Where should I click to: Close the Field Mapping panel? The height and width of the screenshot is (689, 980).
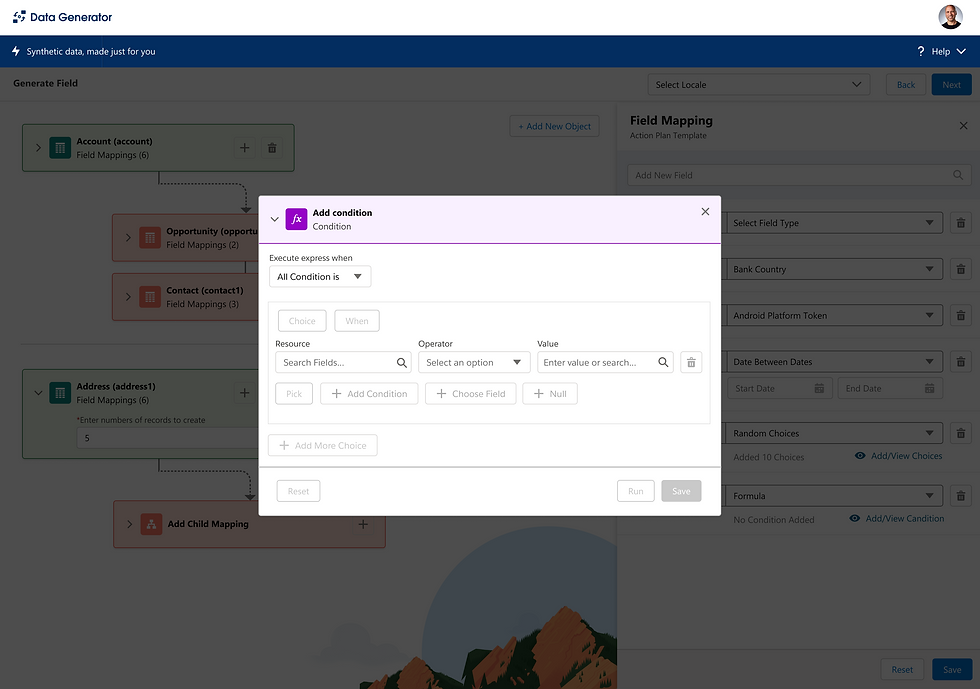pos(963,126)
